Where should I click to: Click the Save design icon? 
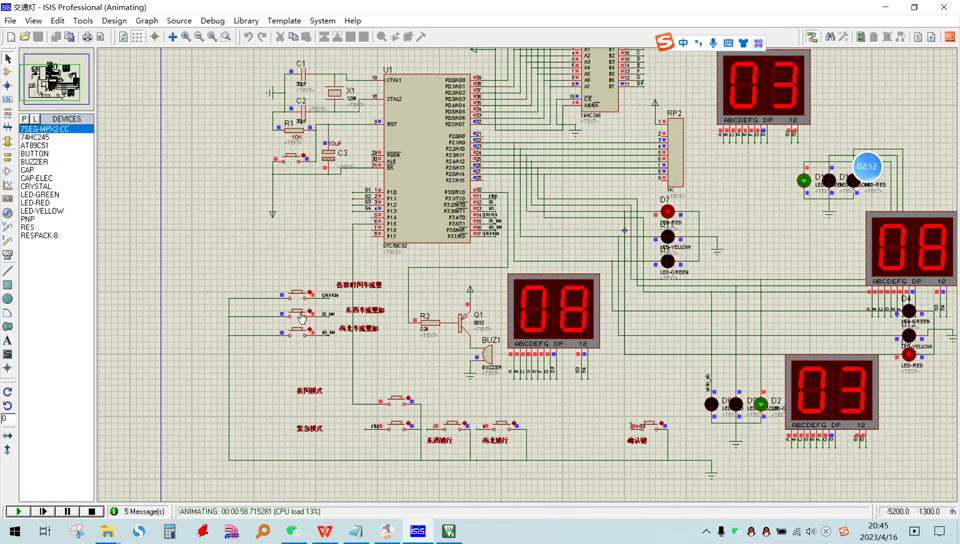(x=38, y=37)
